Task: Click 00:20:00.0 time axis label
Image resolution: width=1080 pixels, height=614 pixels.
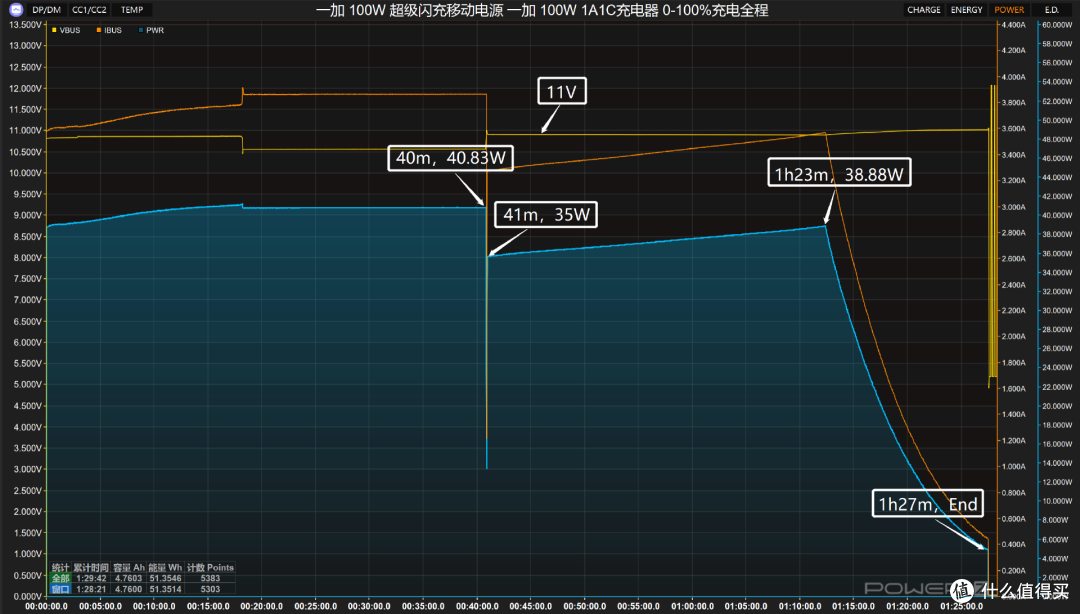Action: (x=262, y=606)
